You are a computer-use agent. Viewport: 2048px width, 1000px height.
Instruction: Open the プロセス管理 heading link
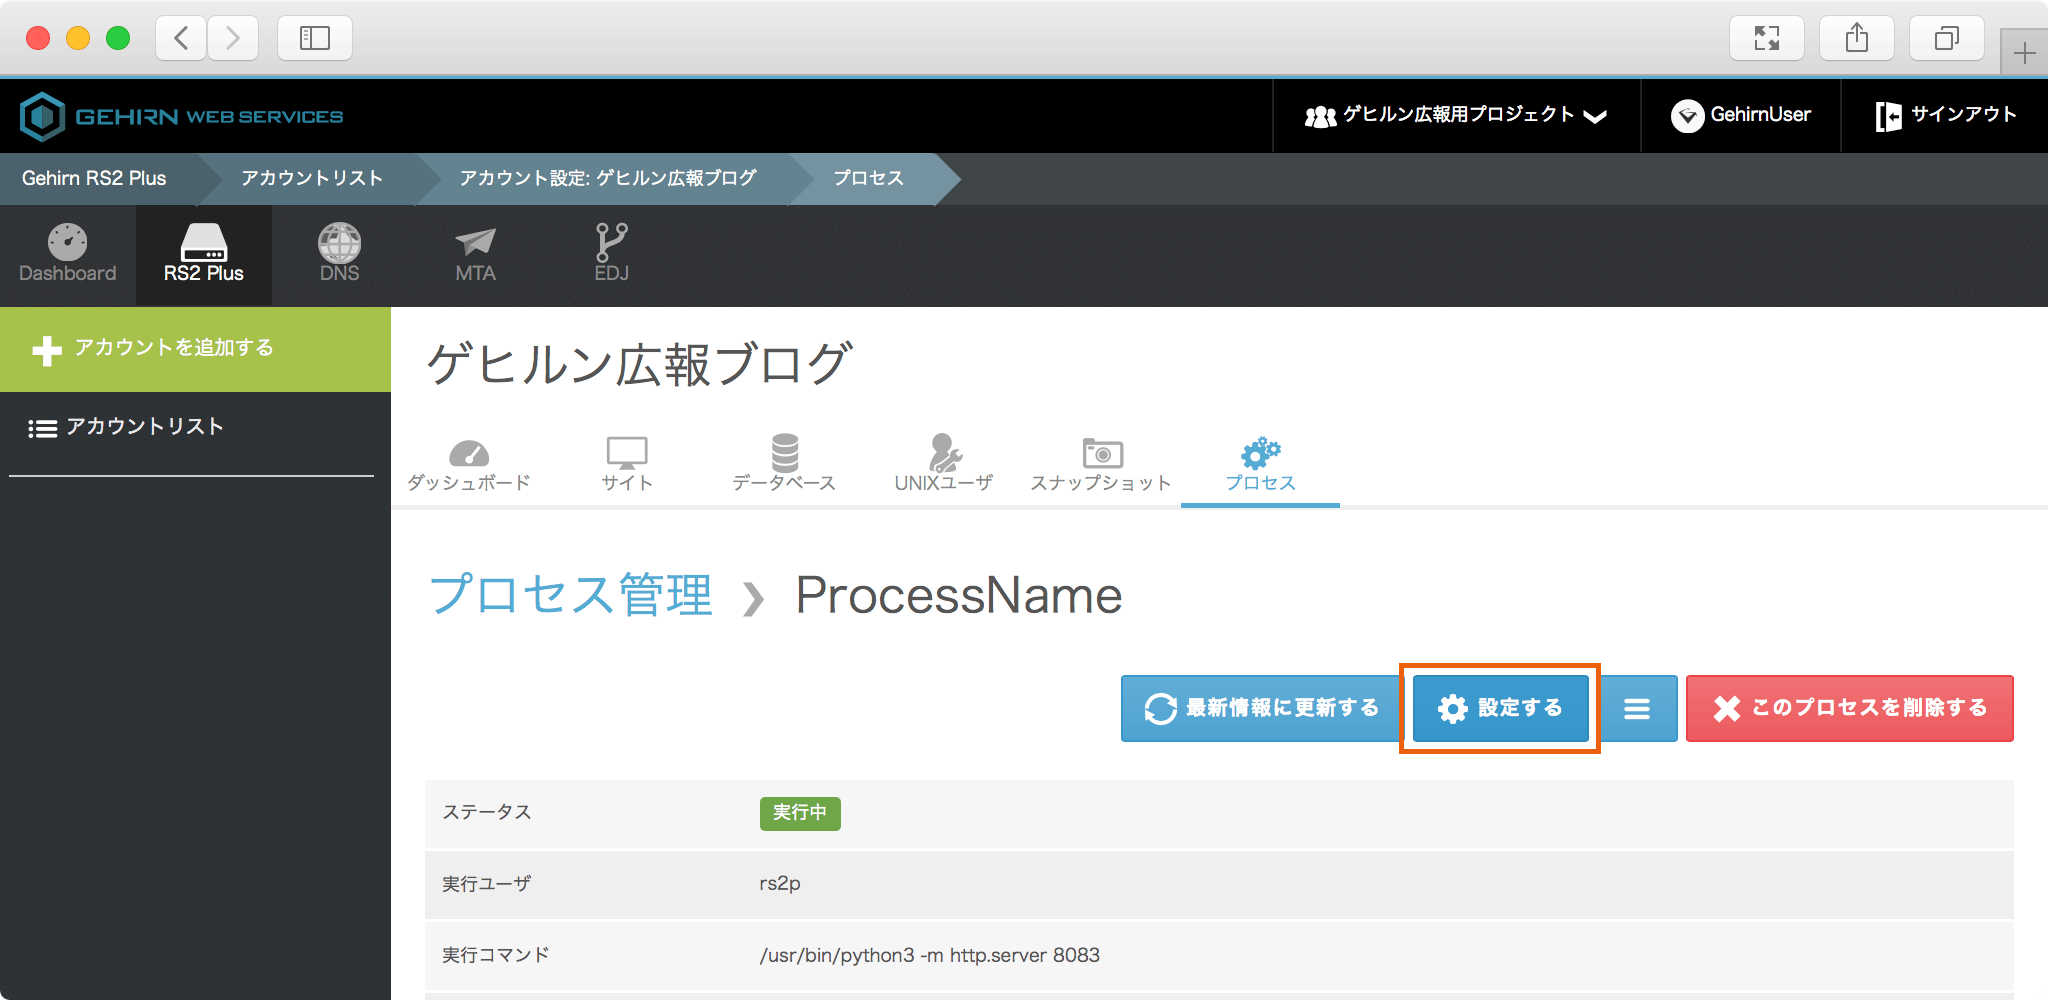[x=570, y=595]
